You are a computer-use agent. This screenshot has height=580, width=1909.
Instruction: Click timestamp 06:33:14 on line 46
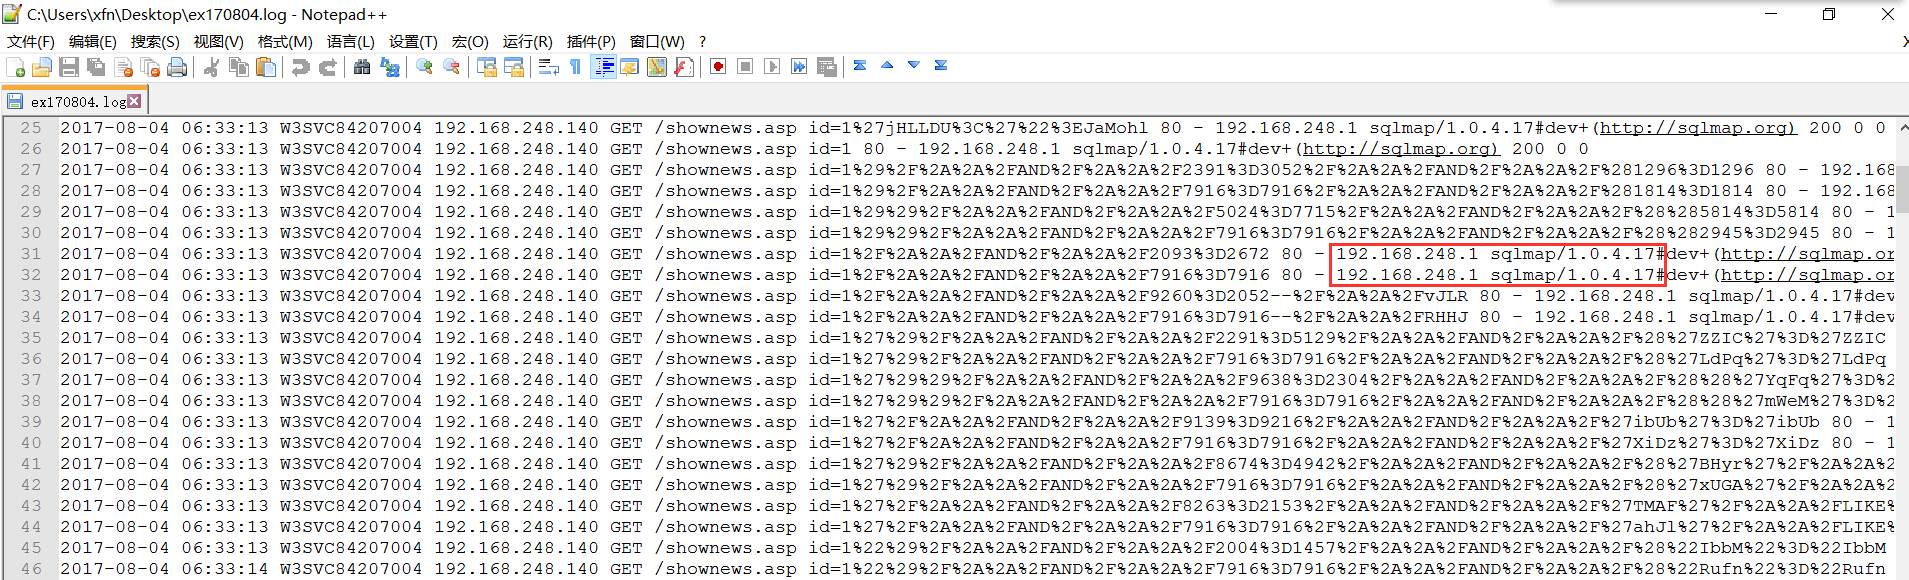click(x=225, y=569)
